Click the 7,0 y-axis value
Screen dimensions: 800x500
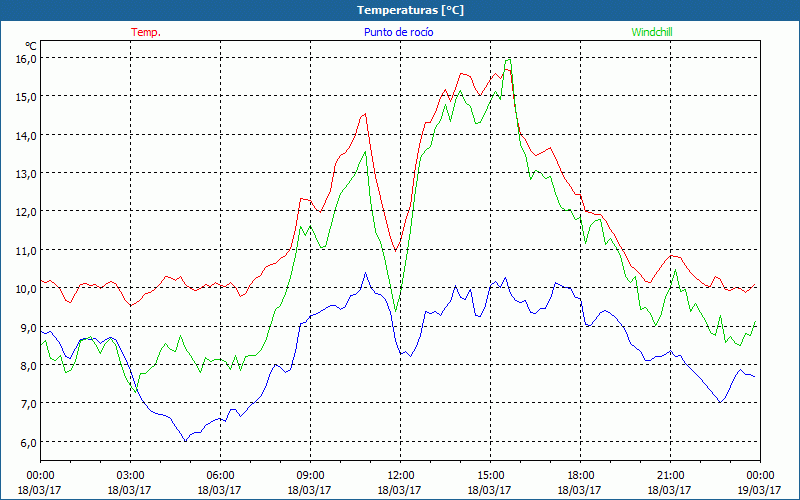point(29,404)
